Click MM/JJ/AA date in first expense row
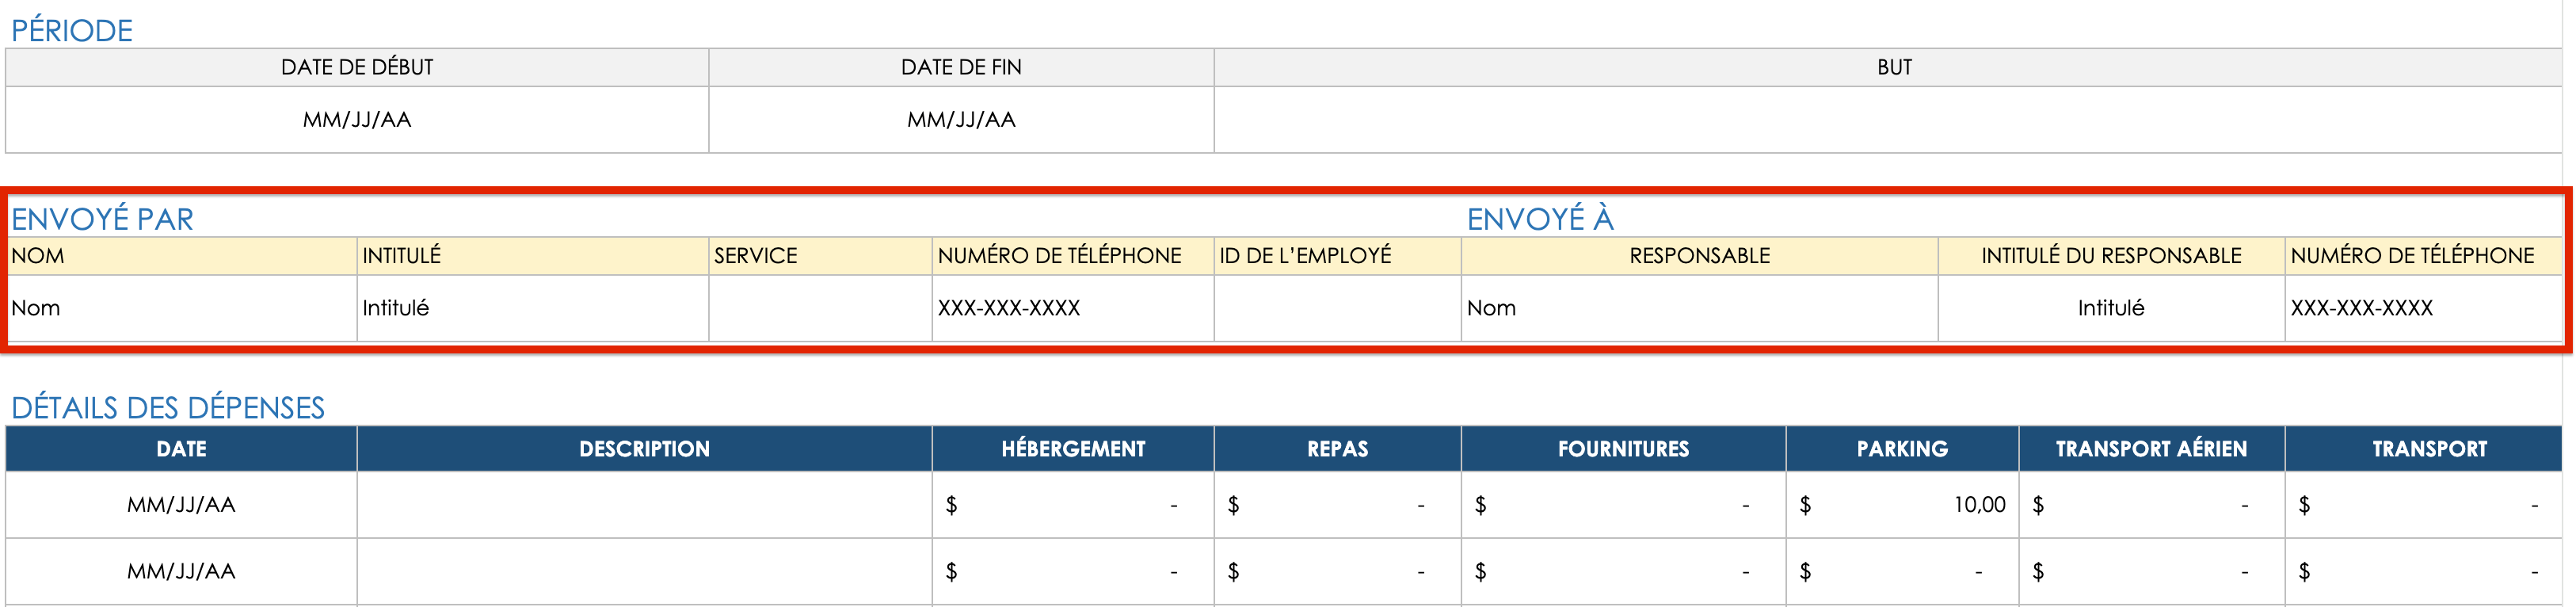The height and width of the screenshot is (607, 2576). (181, 505)
